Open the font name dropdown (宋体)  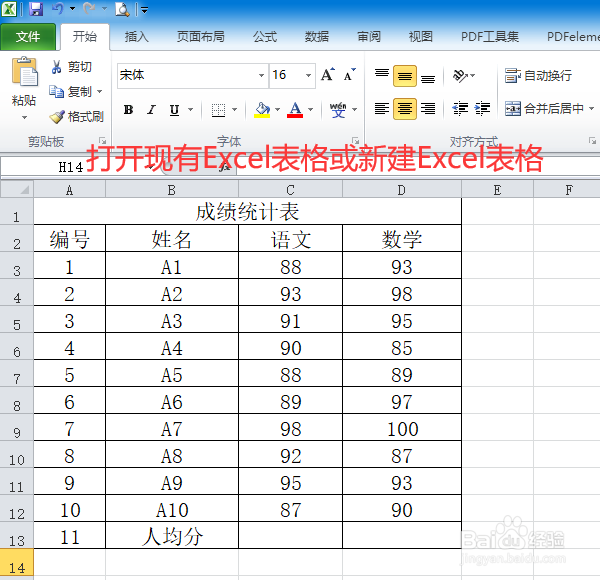pos(261,75)
